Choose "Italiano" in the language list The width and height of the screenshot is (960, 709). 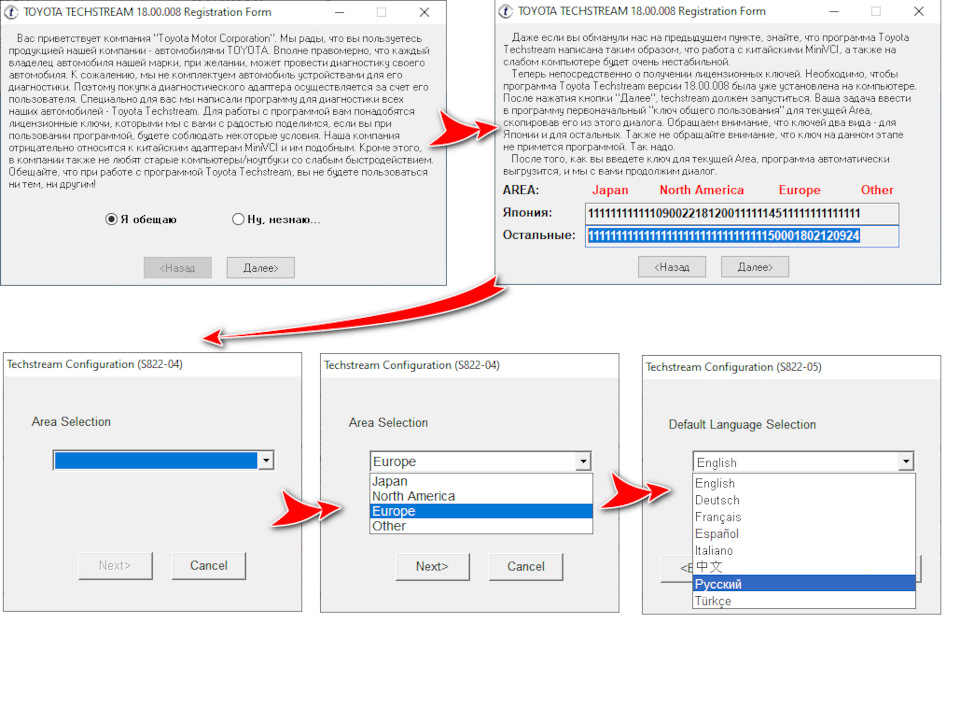[x=804, y=550]
